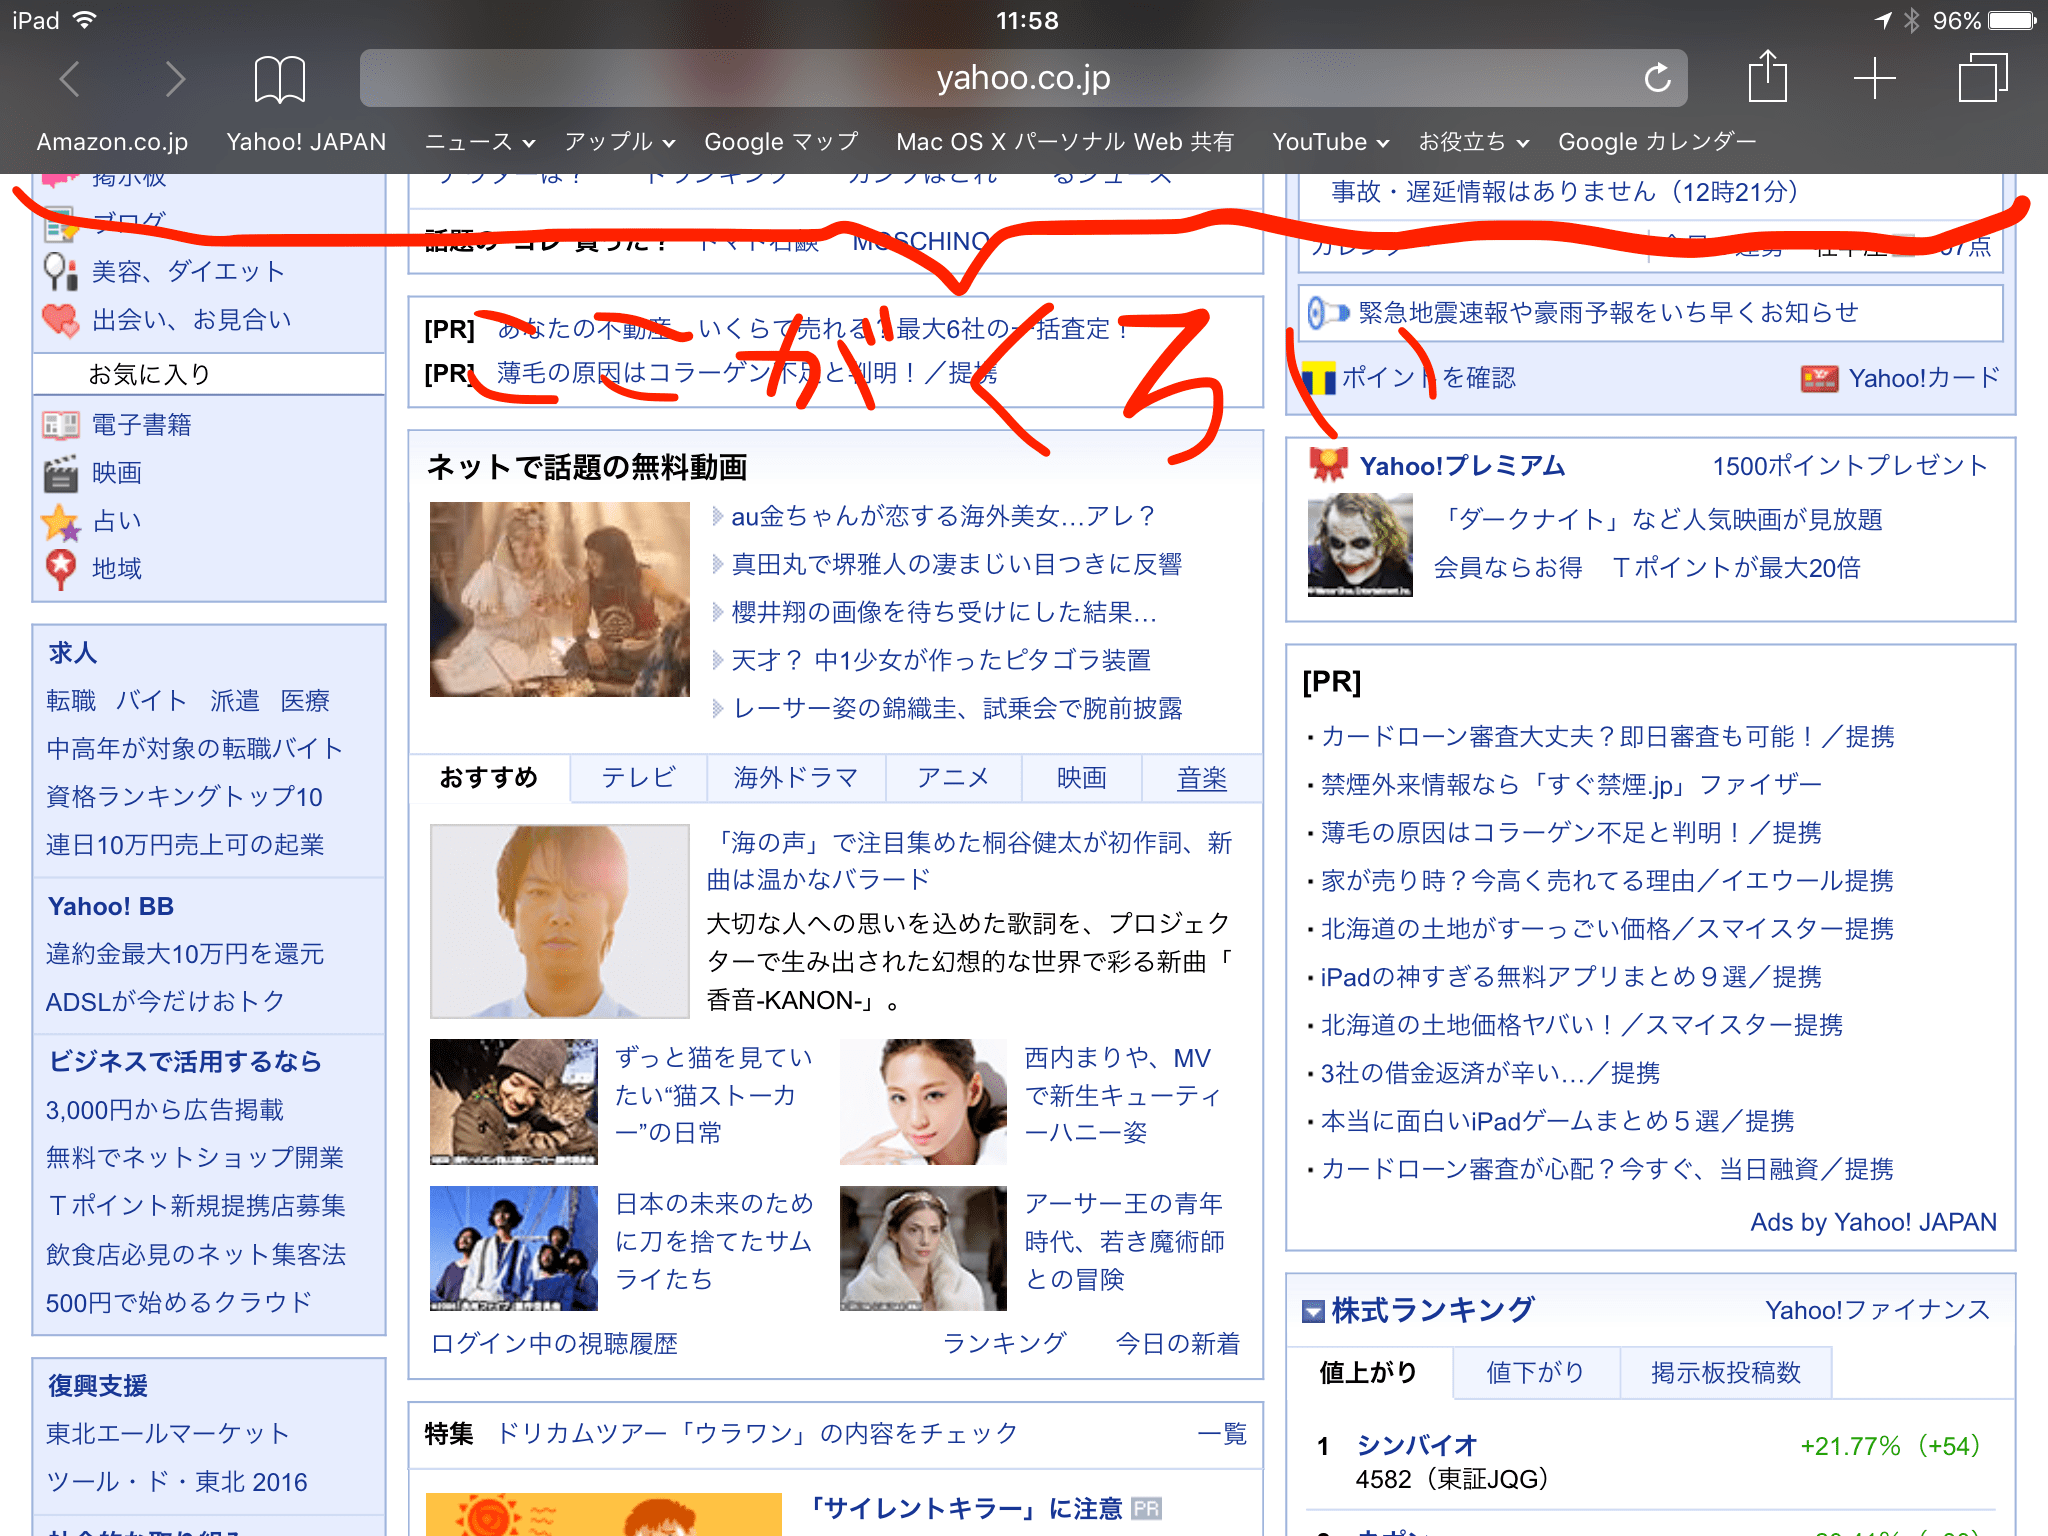Switch to the アニメ video tab
The height and width of the screenshot is (1536, 2048).
952,778
